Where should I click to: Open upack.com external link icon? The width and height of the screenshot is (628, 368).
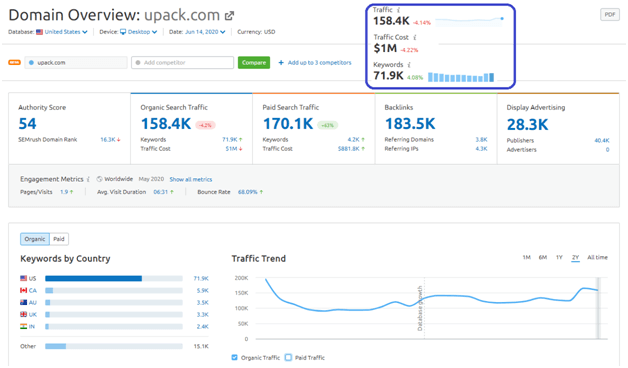(229, 16)
